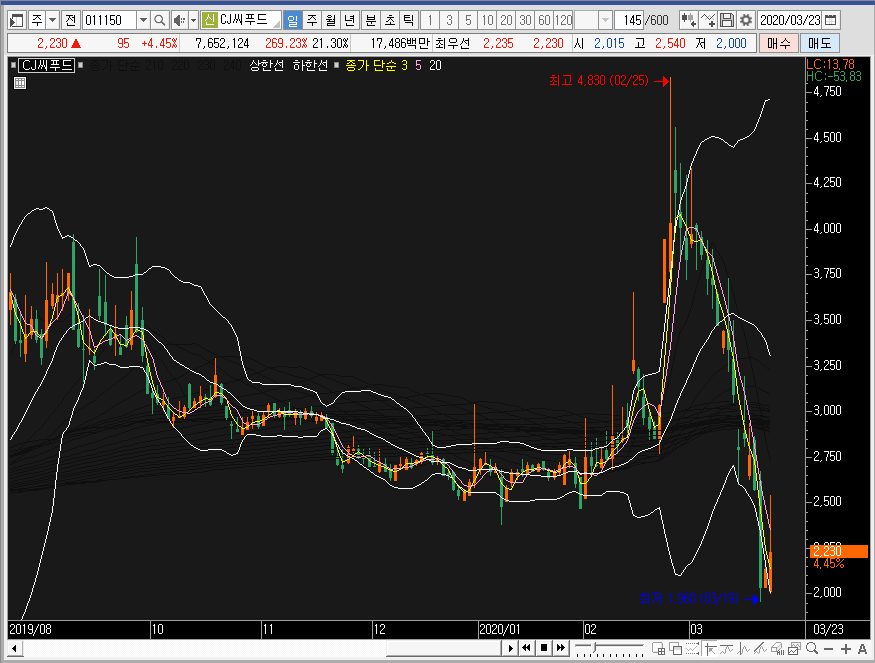
Task: Click the stock code field 011150
Action: (x=109, y=21)
